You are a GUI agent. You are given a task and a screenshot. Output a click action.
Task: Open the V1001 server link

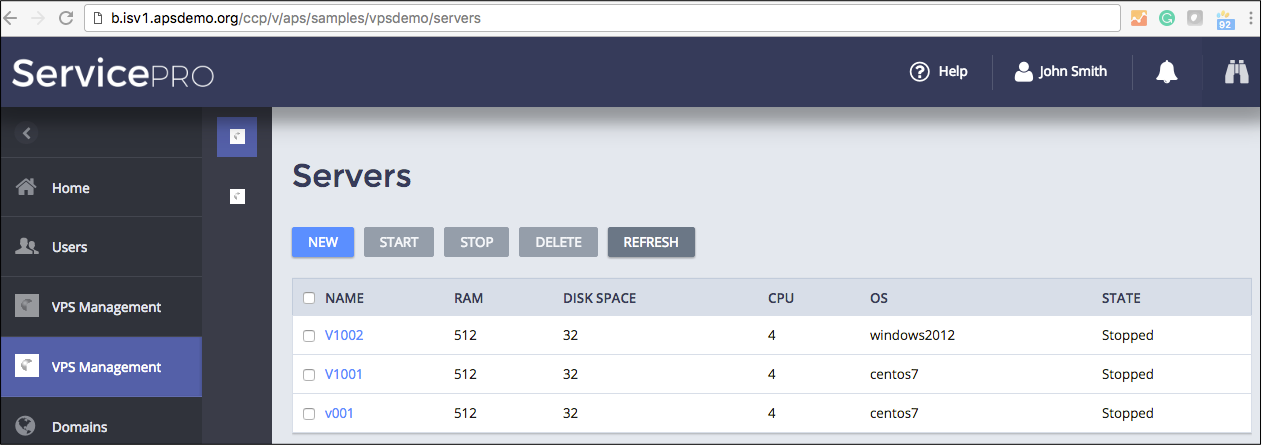[344, 375]
